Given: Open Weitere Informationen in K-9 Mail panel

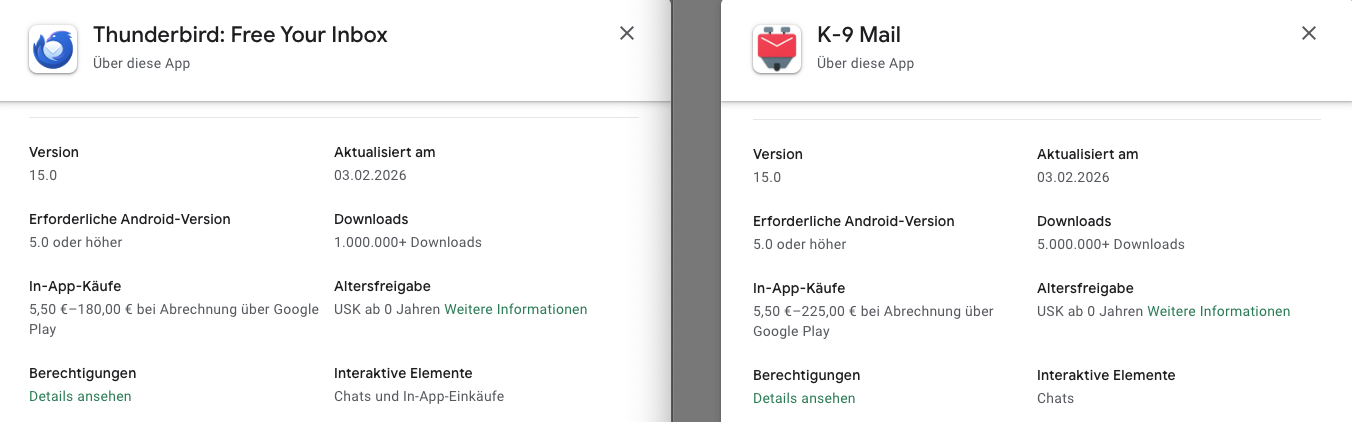Looking at the screenshot, I should pos(1218,311).
